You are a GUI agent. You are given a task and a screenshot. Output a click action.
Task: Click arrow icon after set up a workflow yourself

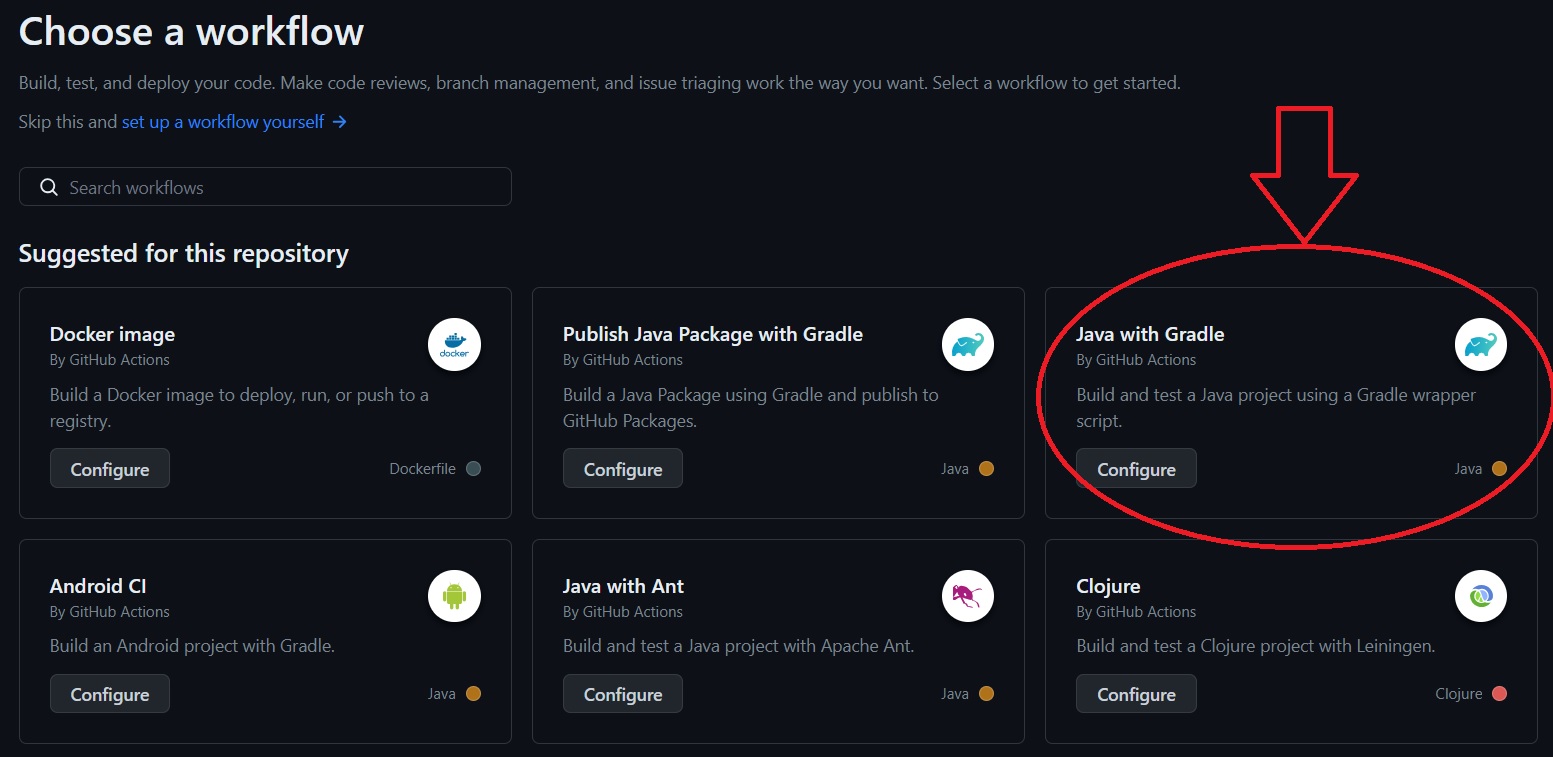340,122
